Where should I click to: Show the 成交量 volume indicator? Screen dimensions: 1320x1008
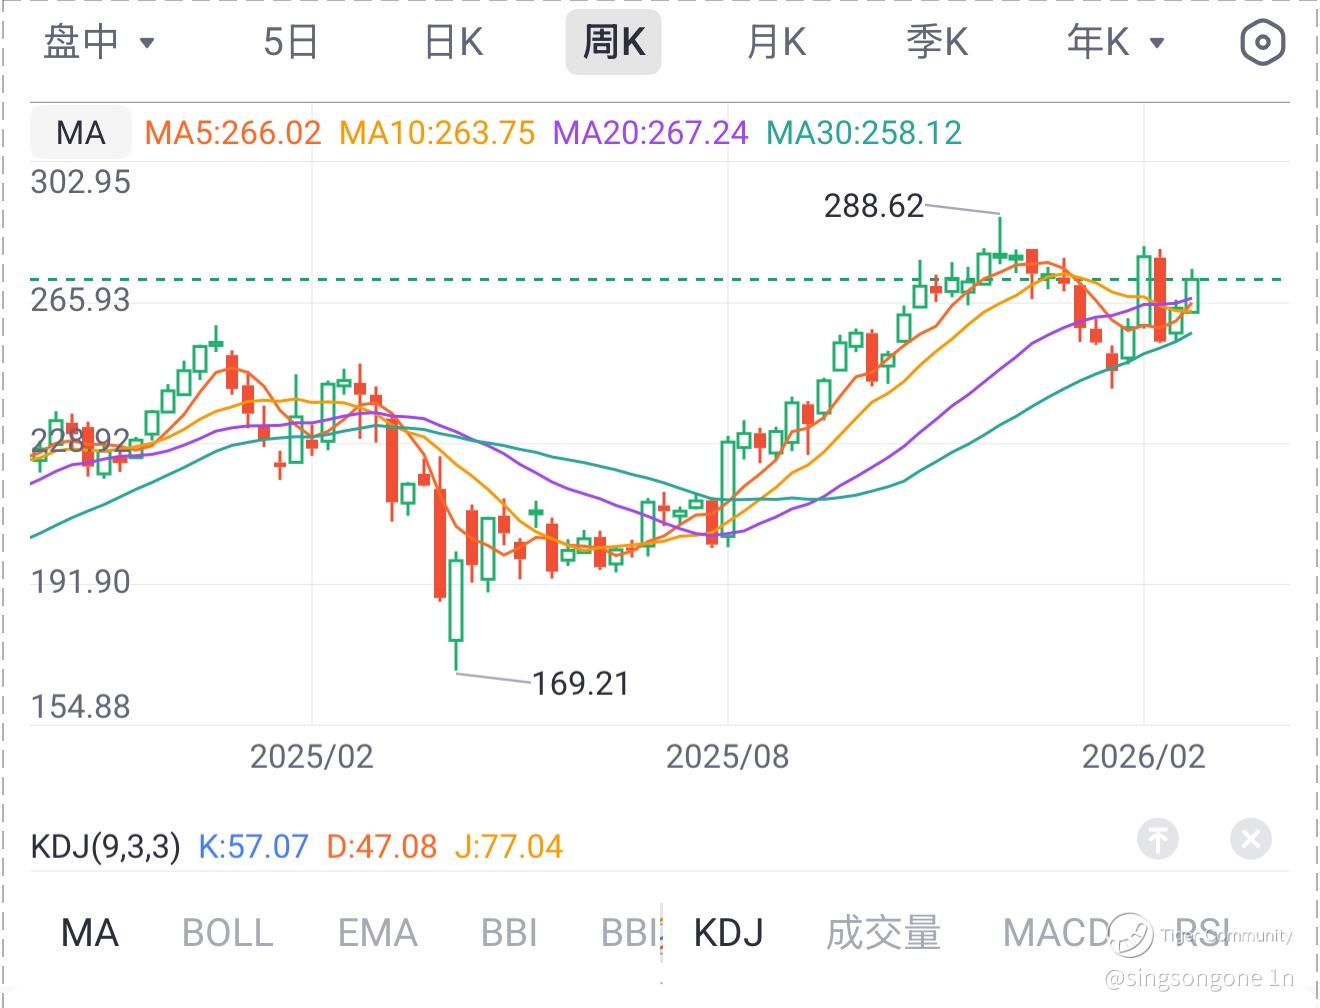pos(883,933)
